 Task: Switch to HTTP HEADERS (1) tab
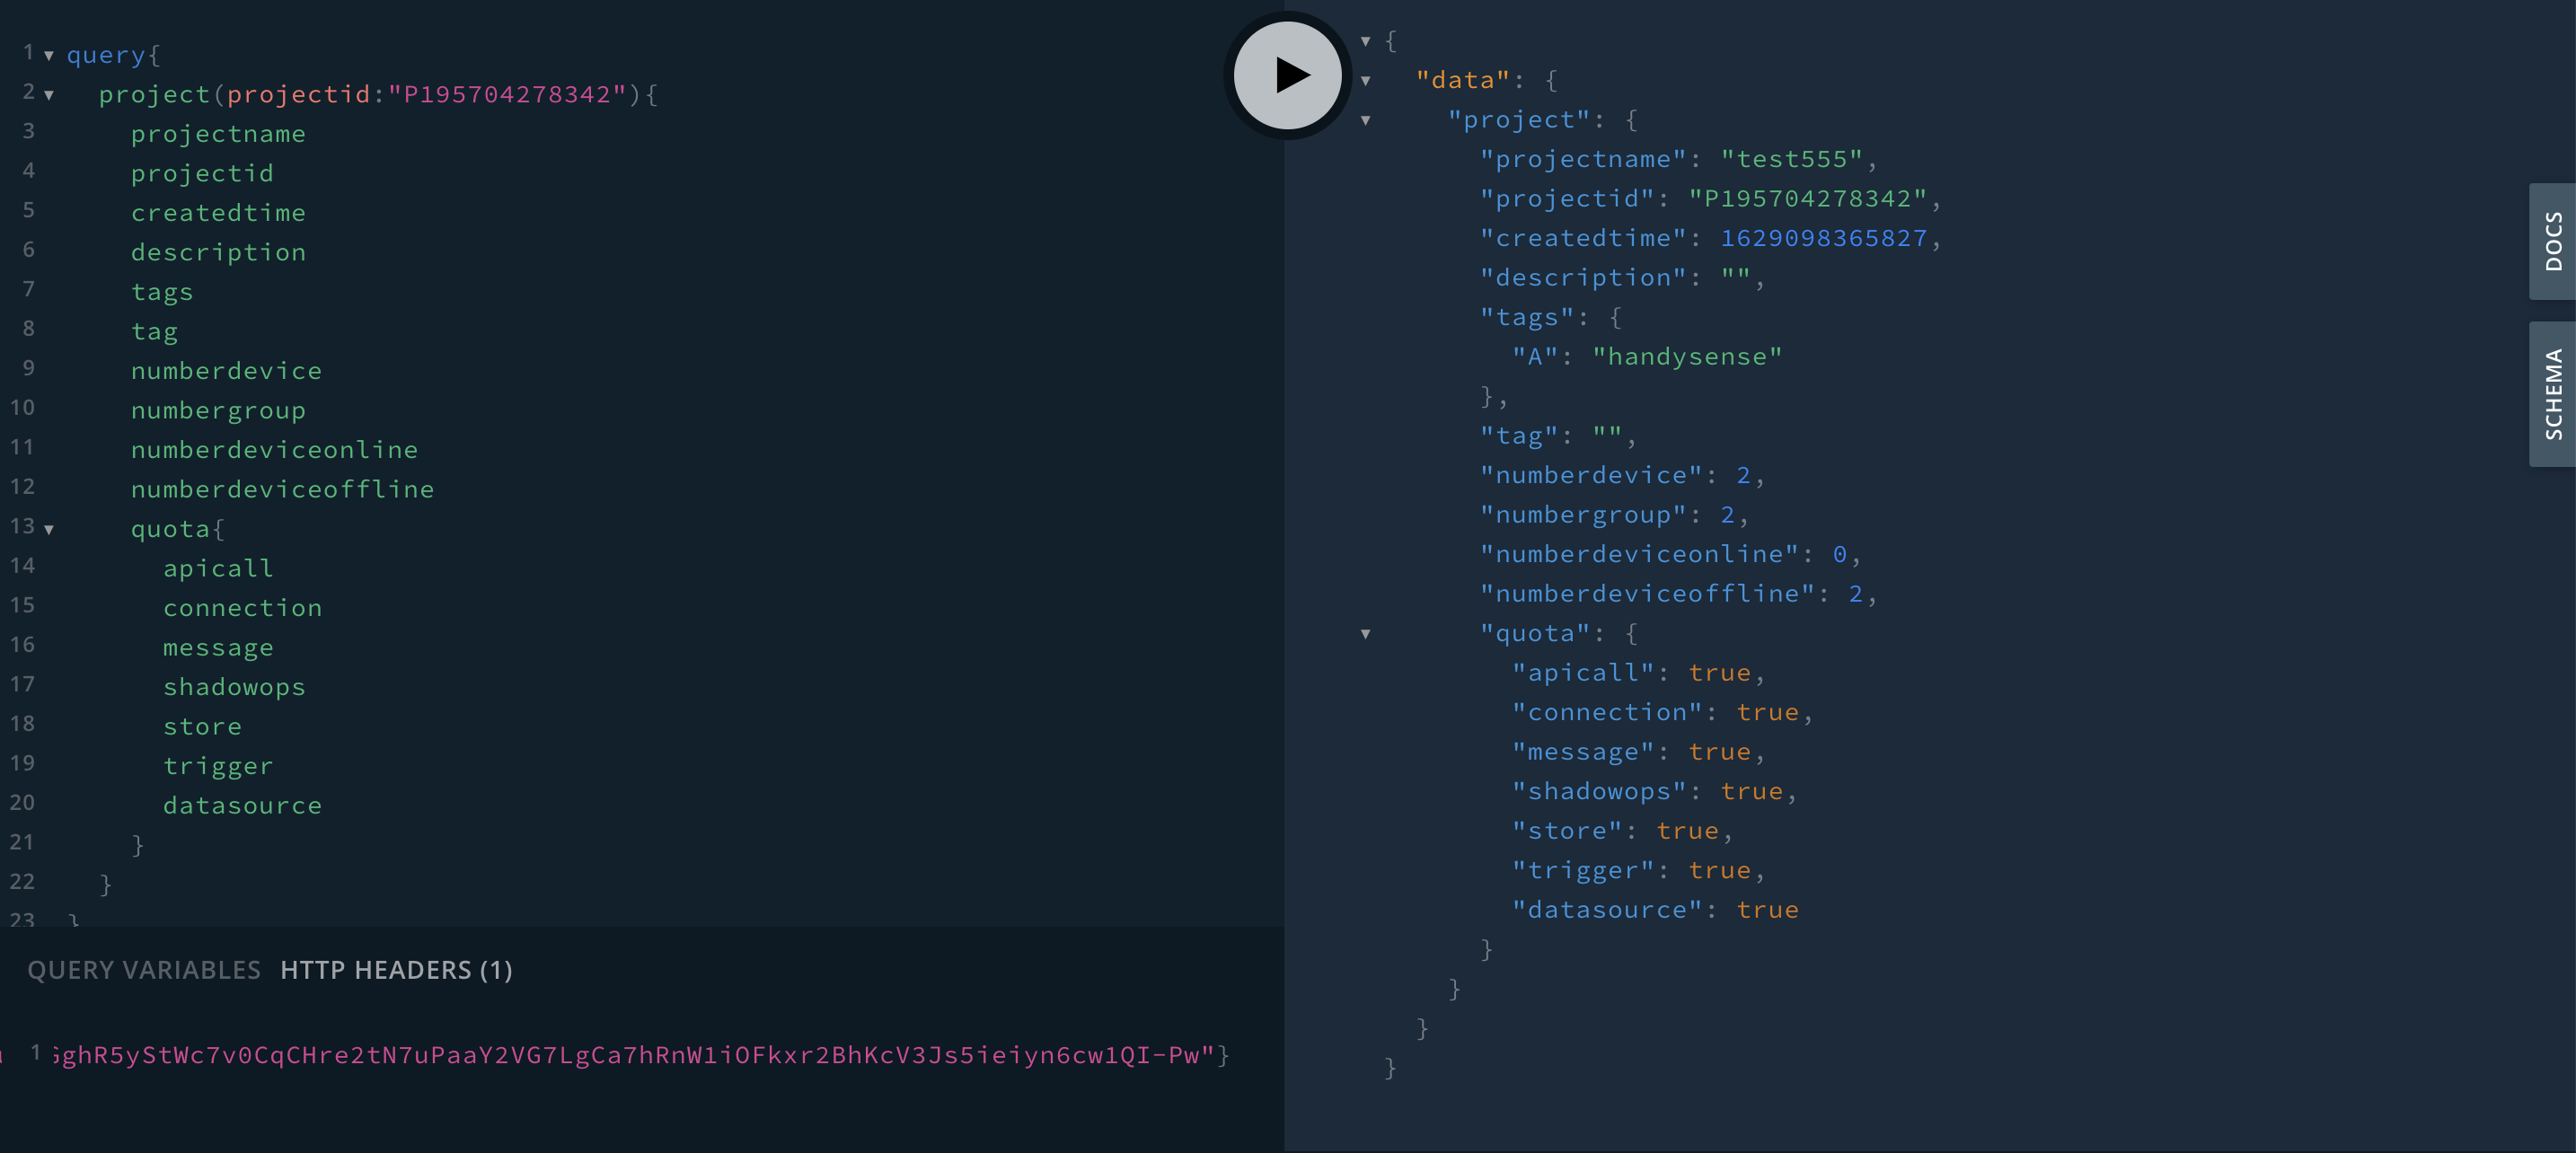[396, 970]
